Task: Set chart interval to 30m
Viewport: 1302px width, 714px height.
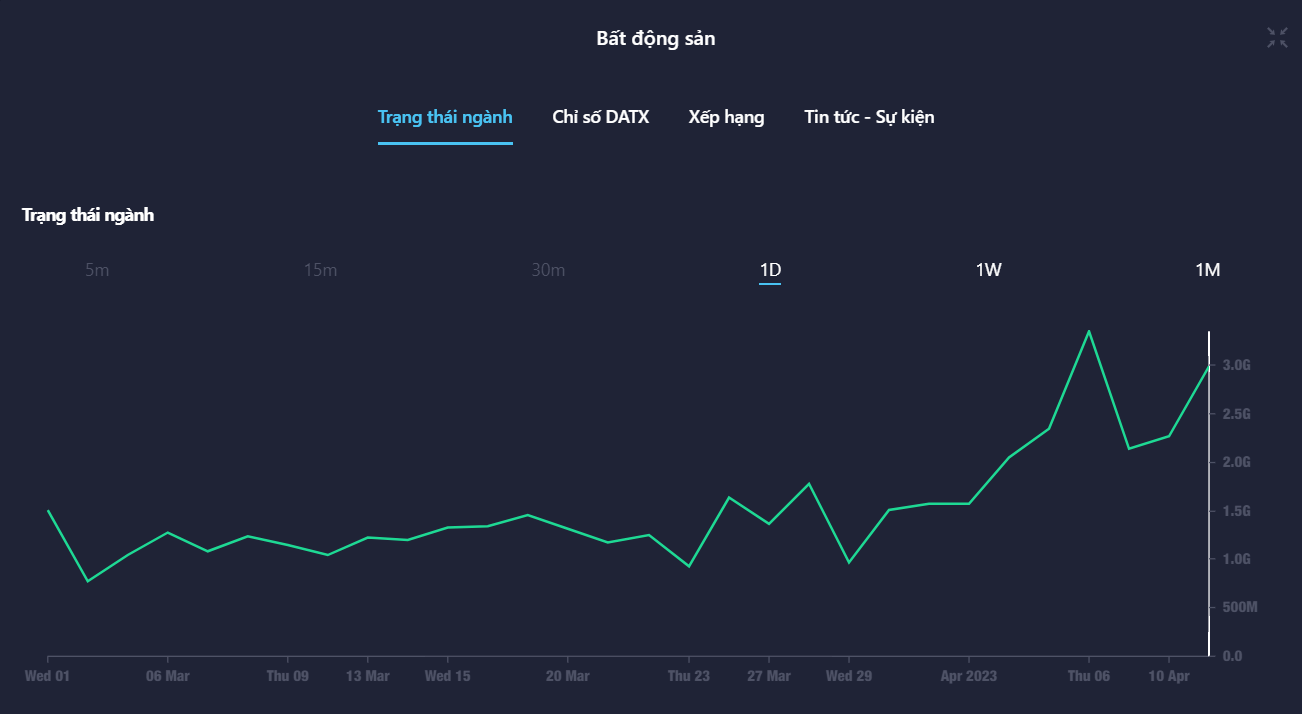Action: coord(548,270)
